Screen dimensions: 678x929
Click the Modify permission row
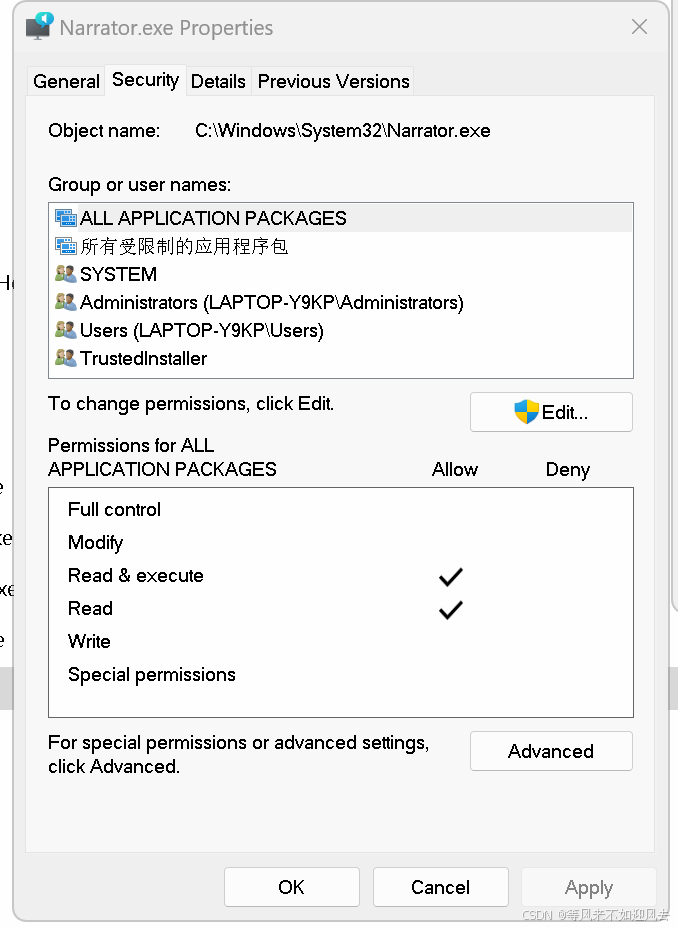341,542
